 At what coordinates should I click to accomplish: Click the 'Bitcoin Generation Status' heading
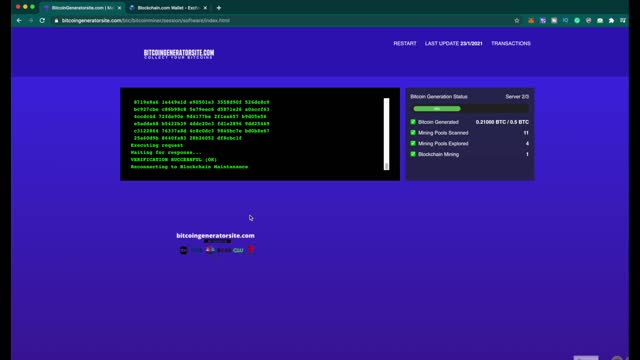(x=439, y=97)
